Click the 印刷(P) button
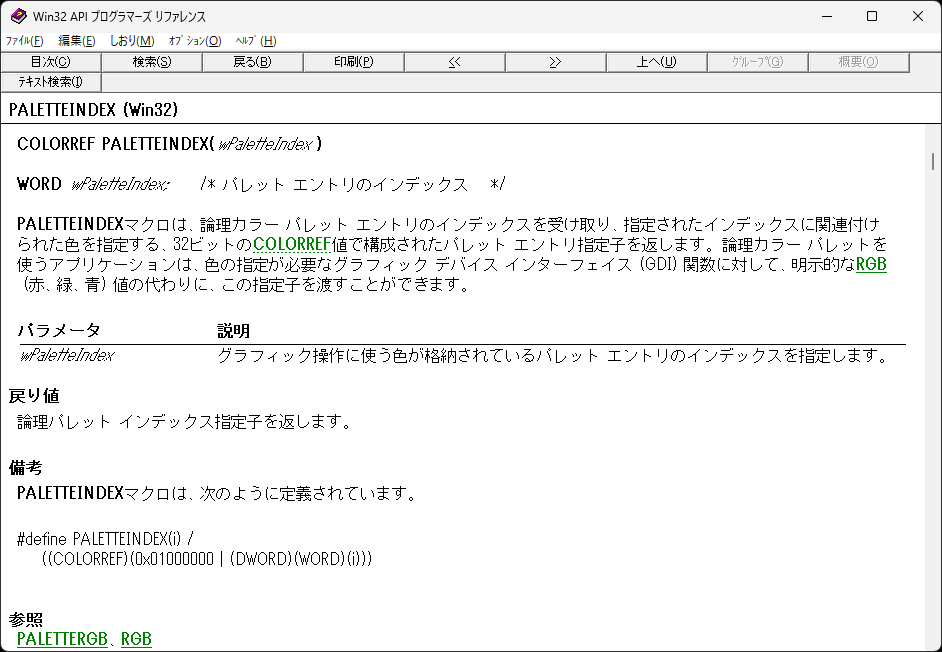This screenshot has width=942, height=652. (353, 62)
